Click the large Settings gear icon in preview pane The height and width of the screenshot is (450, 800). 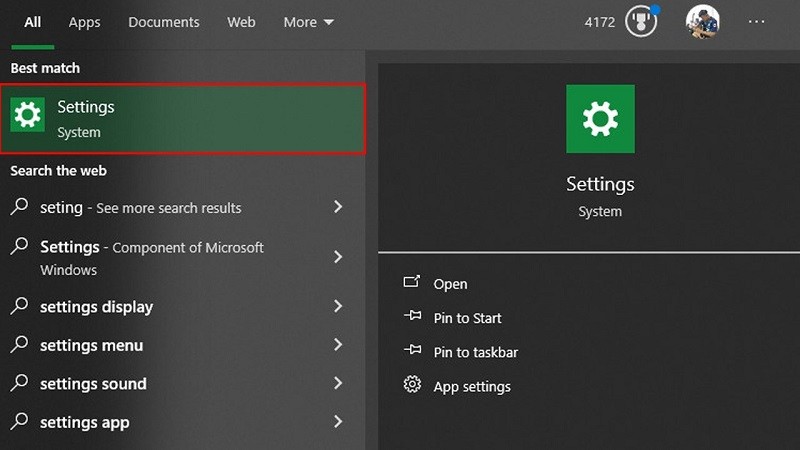600,119
